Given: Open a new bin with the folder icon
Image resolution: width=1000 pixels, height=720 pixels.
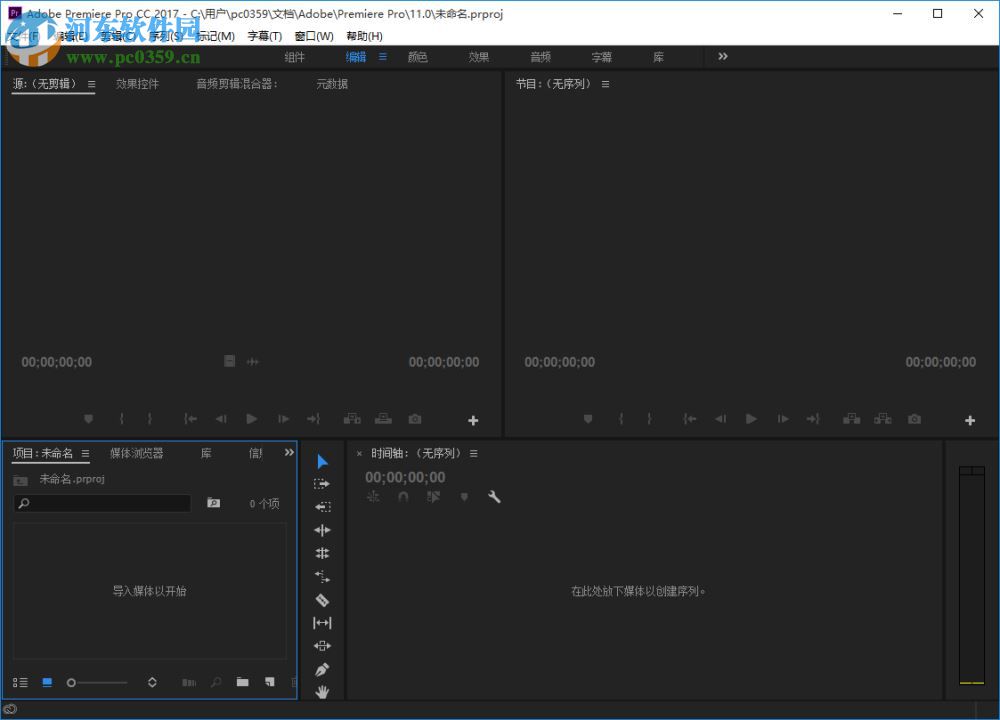Looking at the screenshot, I should point(242,682).
